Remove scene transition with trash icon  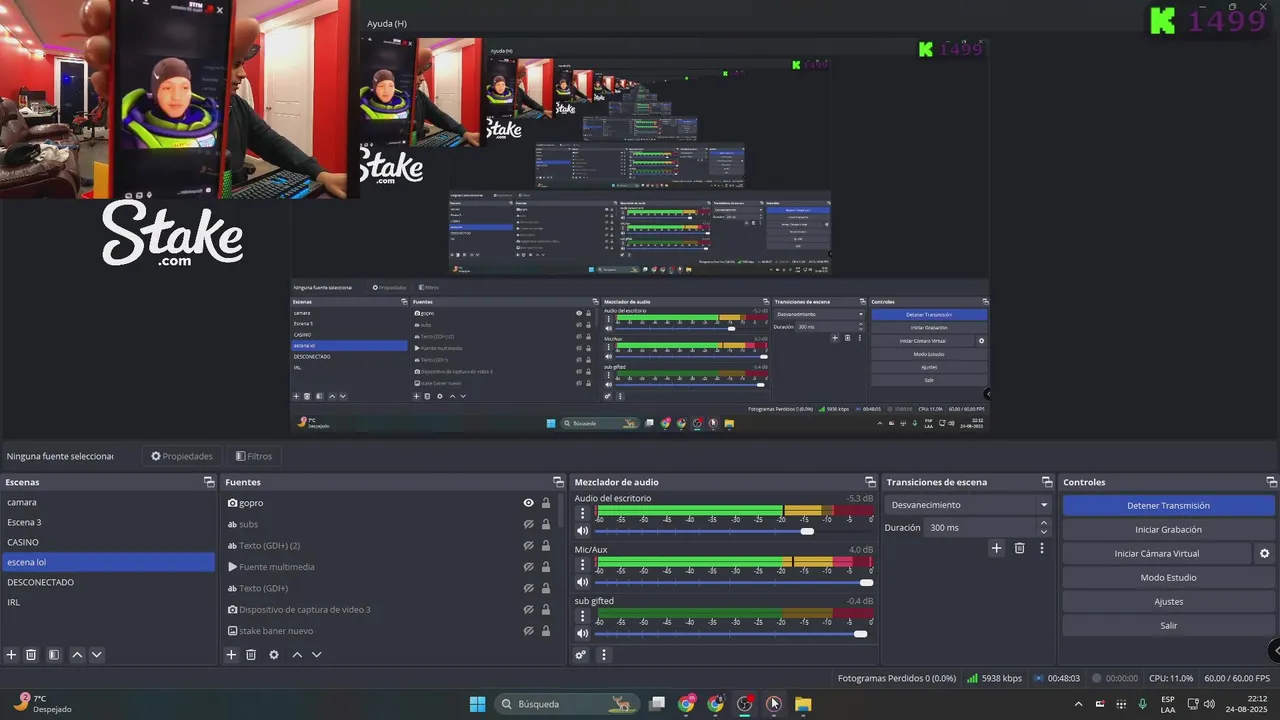point(1020,548)
